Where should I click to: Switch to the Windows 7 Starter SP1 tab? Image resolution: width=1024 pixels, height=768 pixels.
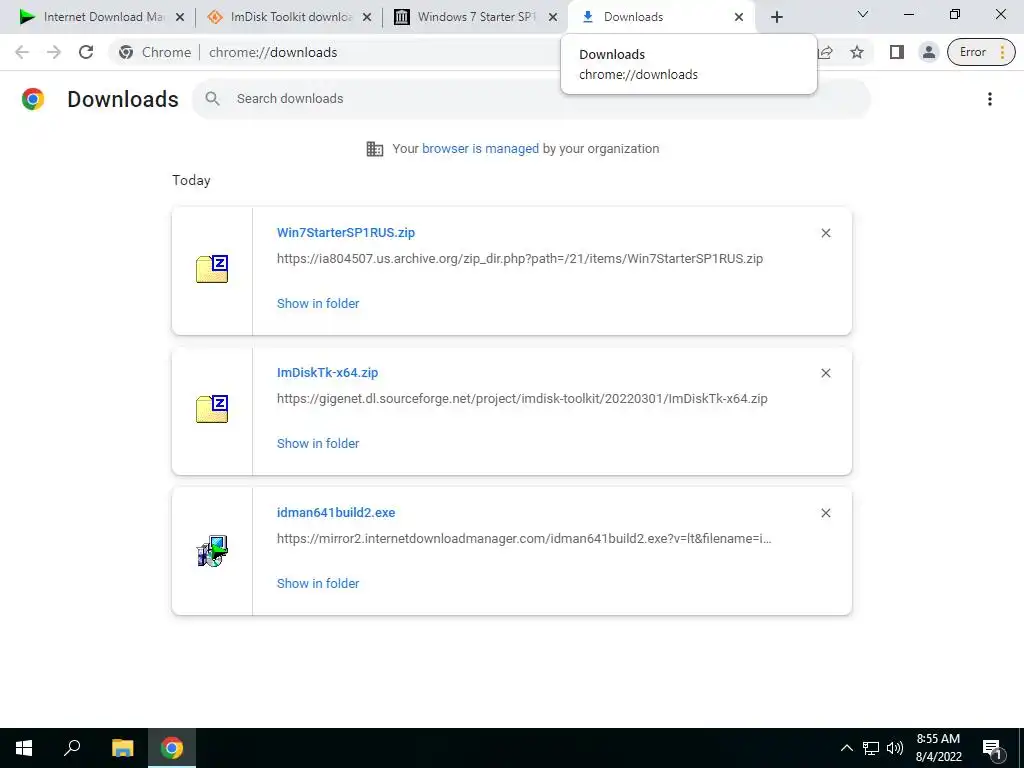475,17
